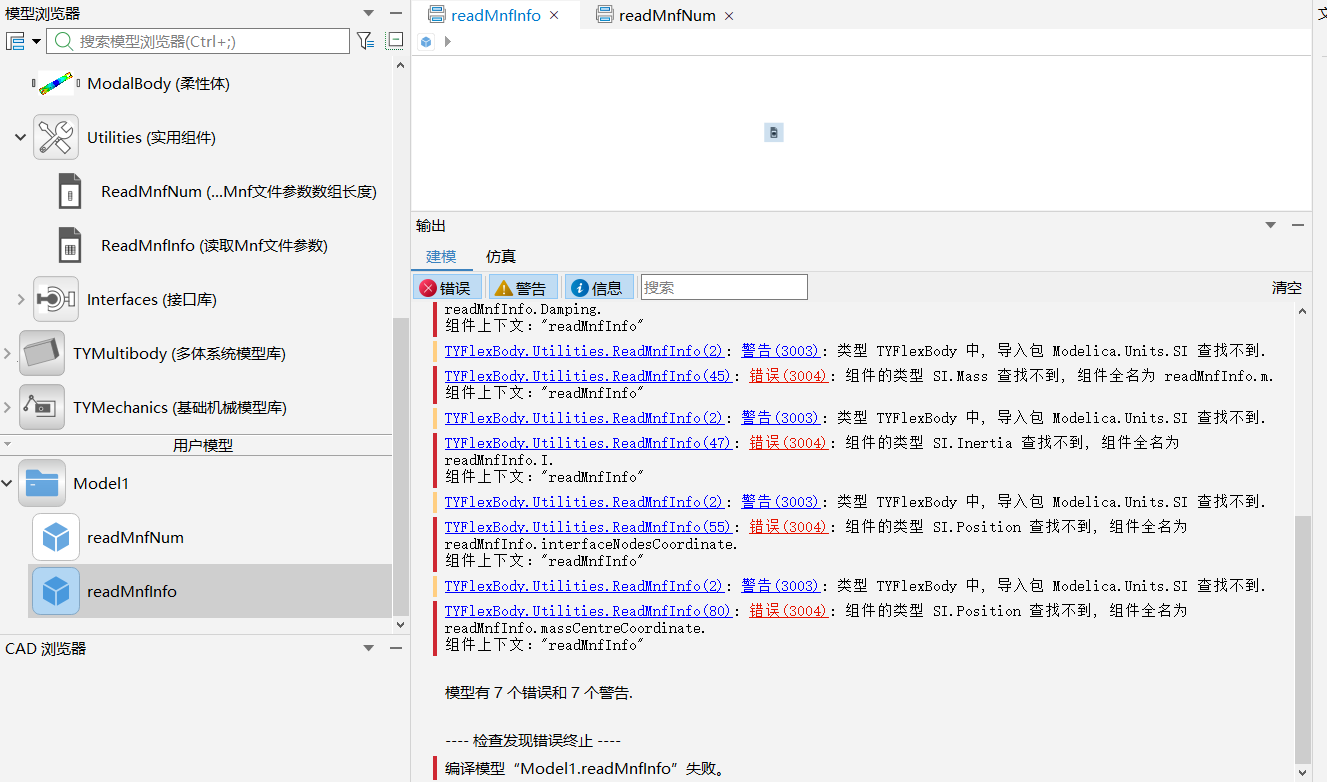Open the 输出 panel options dropdown
The width and height of the screenshot is (1327, 782).
pyautogui.click(x=1271, y=225)
